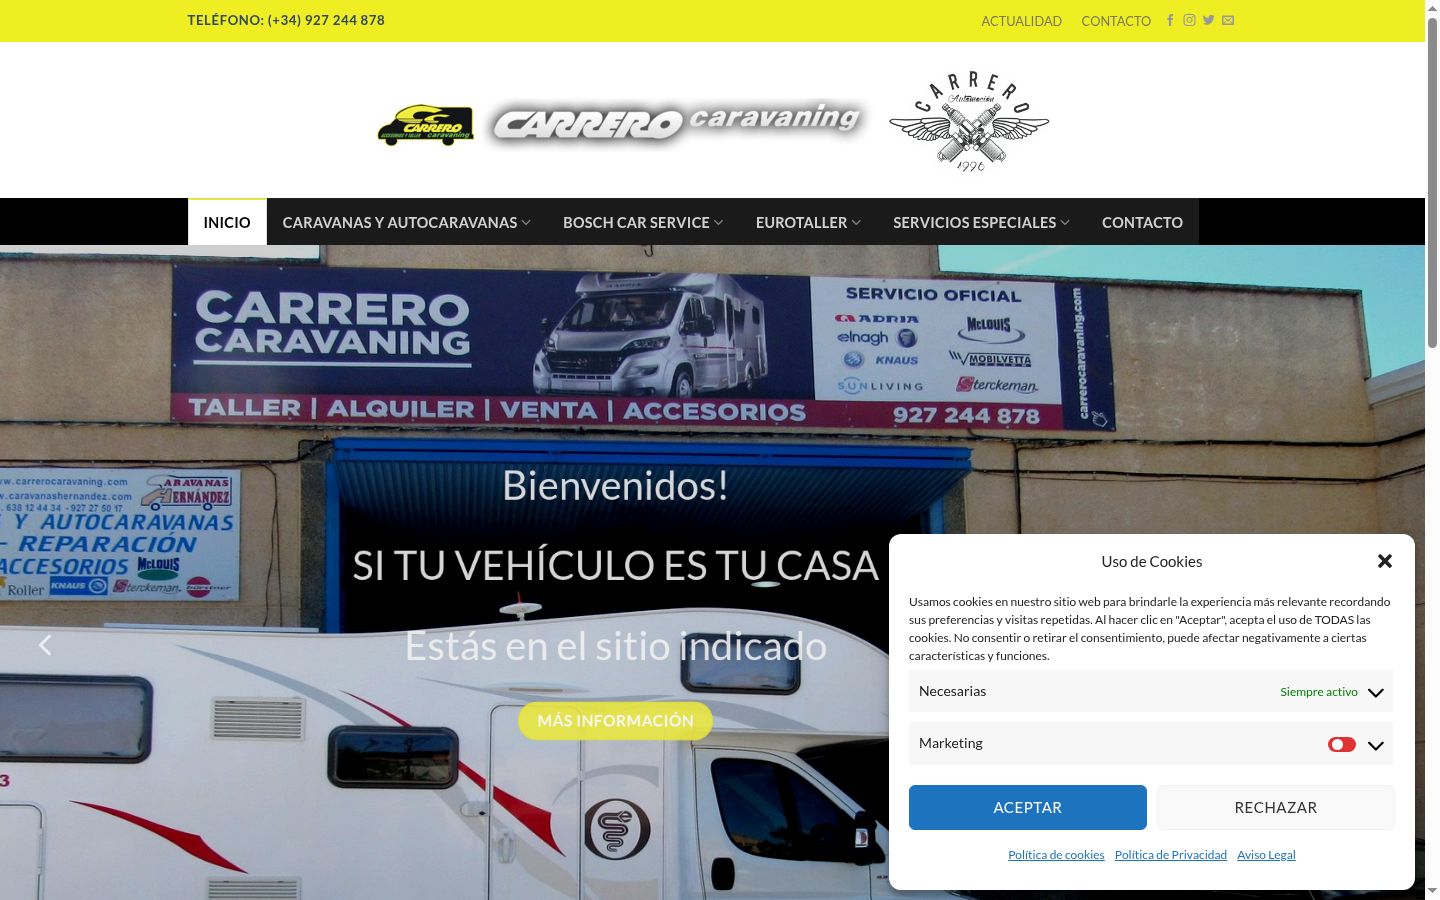Click the Rechazar cookies button

point(1276,807)
